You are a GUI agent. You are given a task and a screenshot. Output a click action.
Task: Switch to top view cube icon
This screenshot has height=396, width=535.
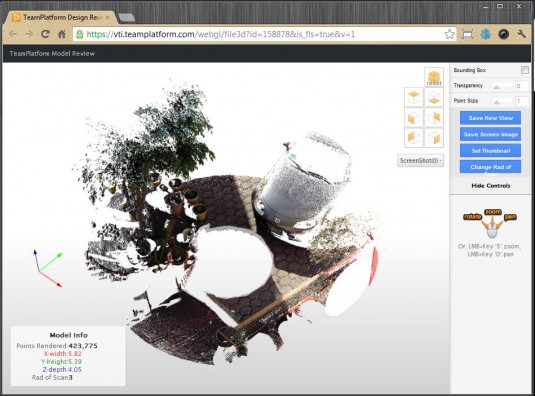[414, 97]
